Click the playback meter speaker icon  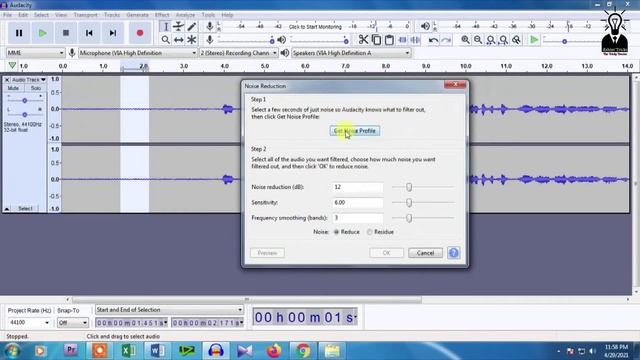[425, 26]
